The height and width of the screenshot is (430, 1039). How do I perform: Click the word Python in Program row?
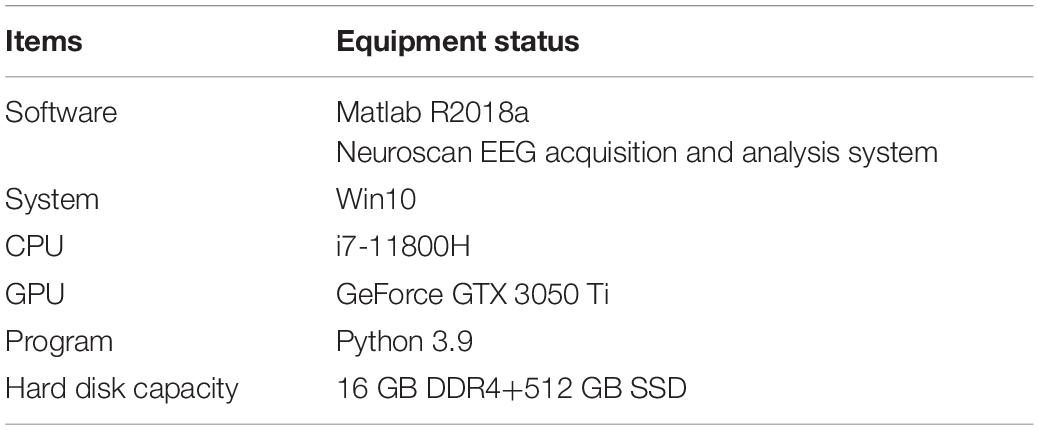(380, 343)
